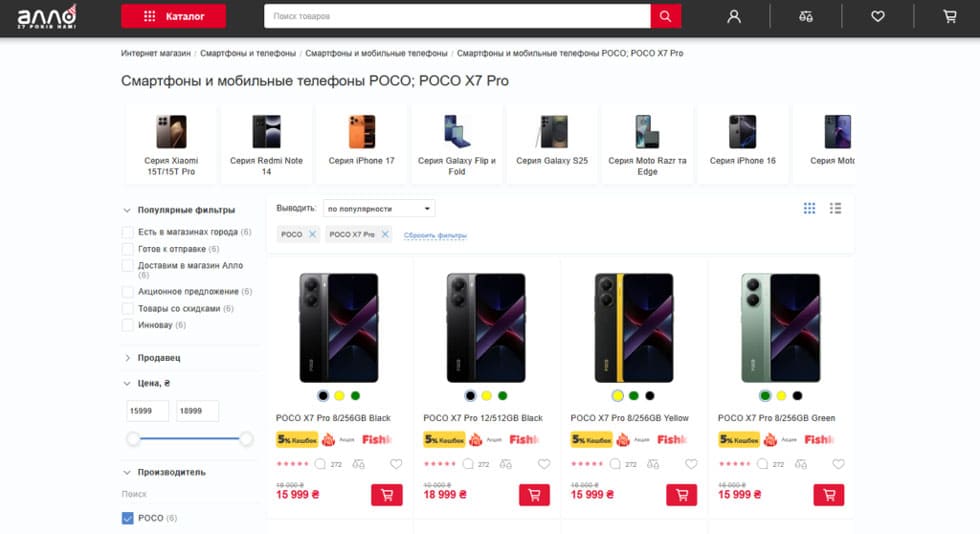
Task: Enable 'Есть в магазинах города' filter
Action: tap(128, 232)
